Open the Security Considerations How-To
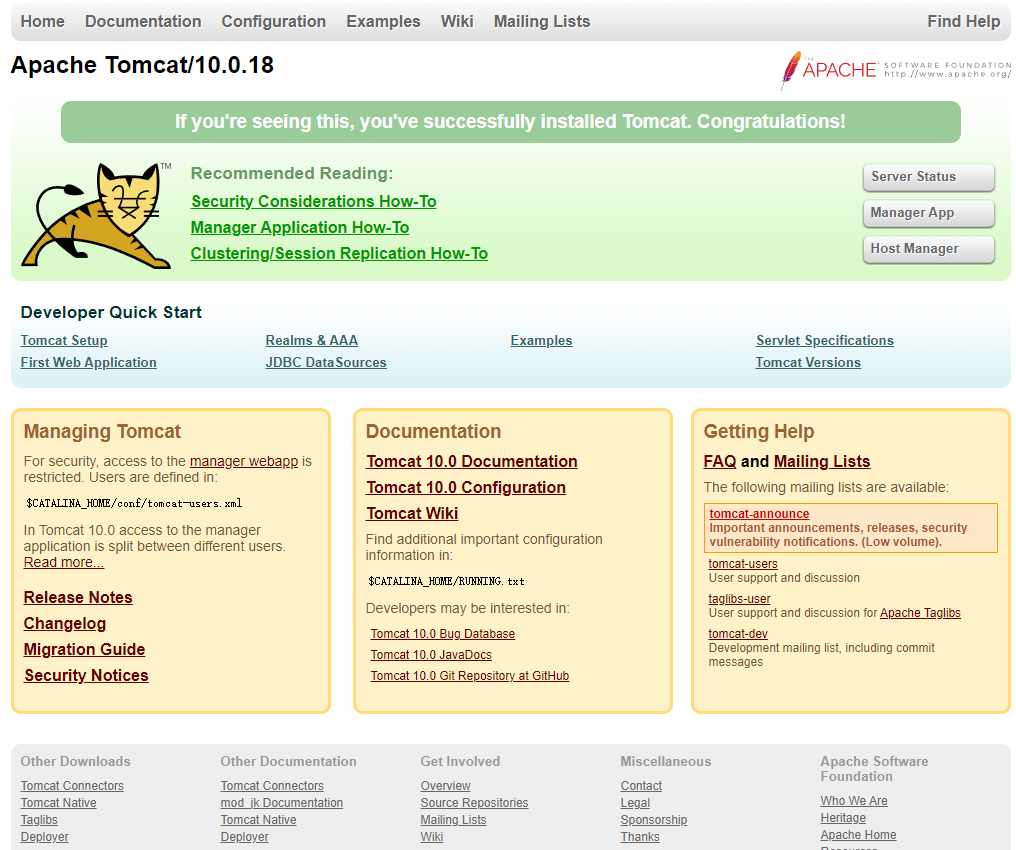1016x850 pixels. coord(313,201)
